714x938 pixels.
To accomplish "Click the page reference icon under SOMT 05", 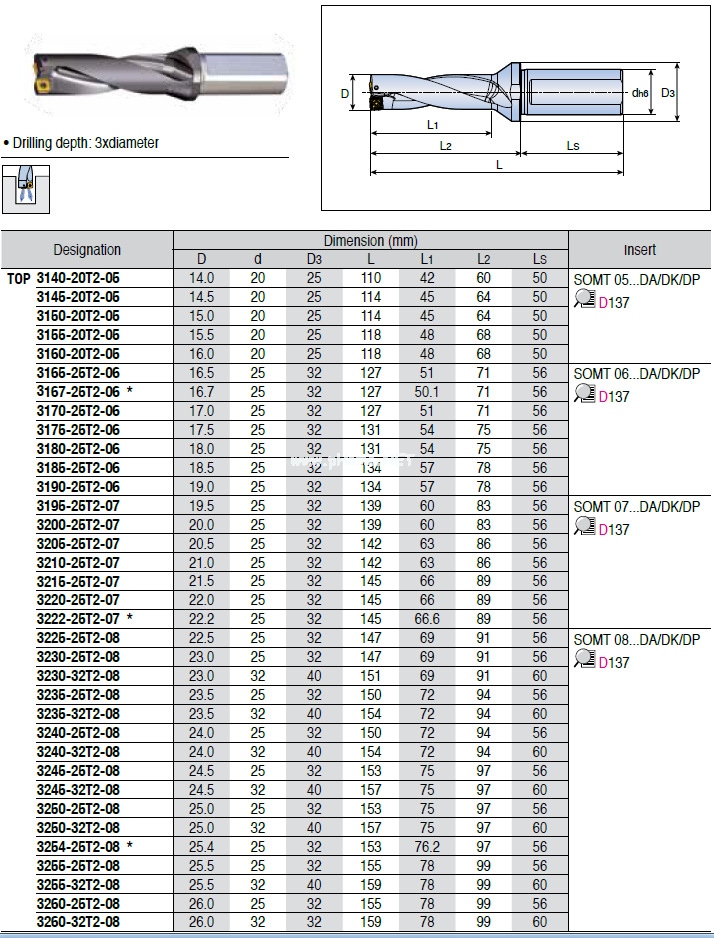I will point(584,299).
